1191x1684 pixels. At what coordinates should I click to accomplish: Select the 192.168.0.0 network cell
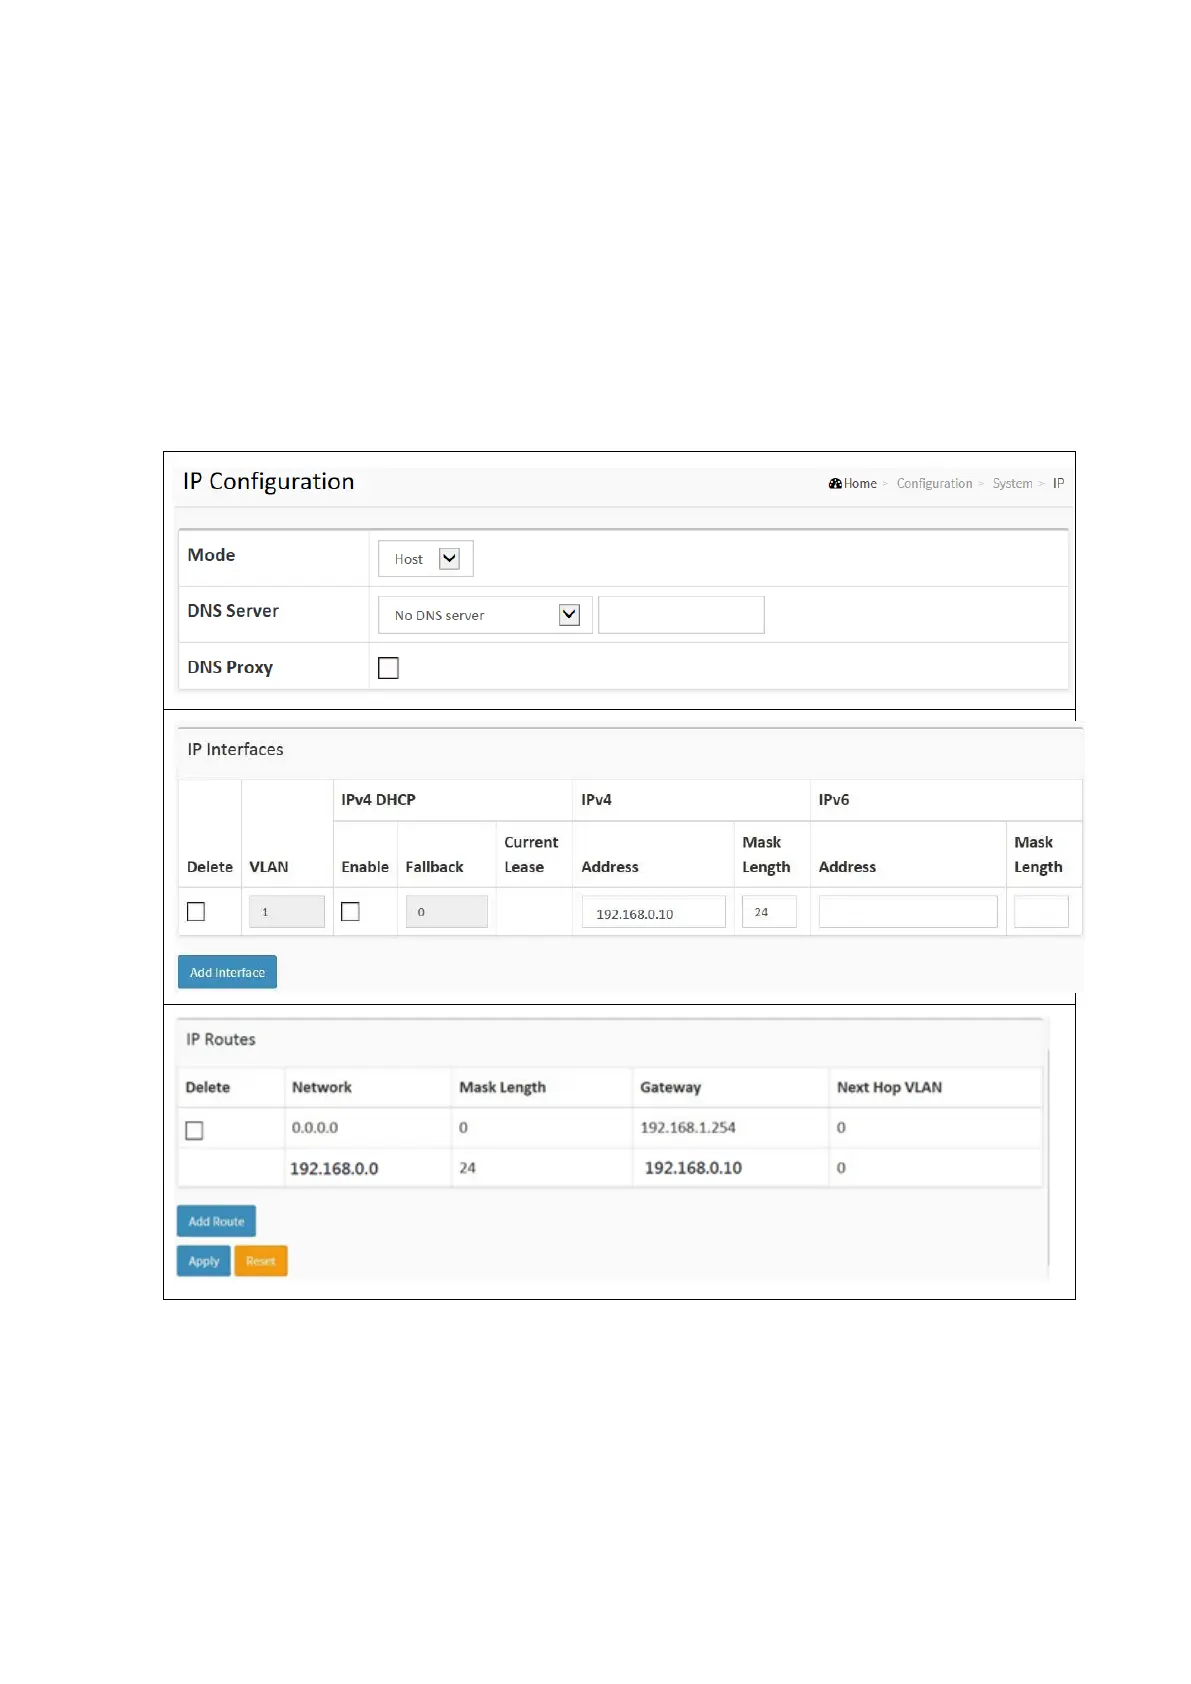point(334,1168)
